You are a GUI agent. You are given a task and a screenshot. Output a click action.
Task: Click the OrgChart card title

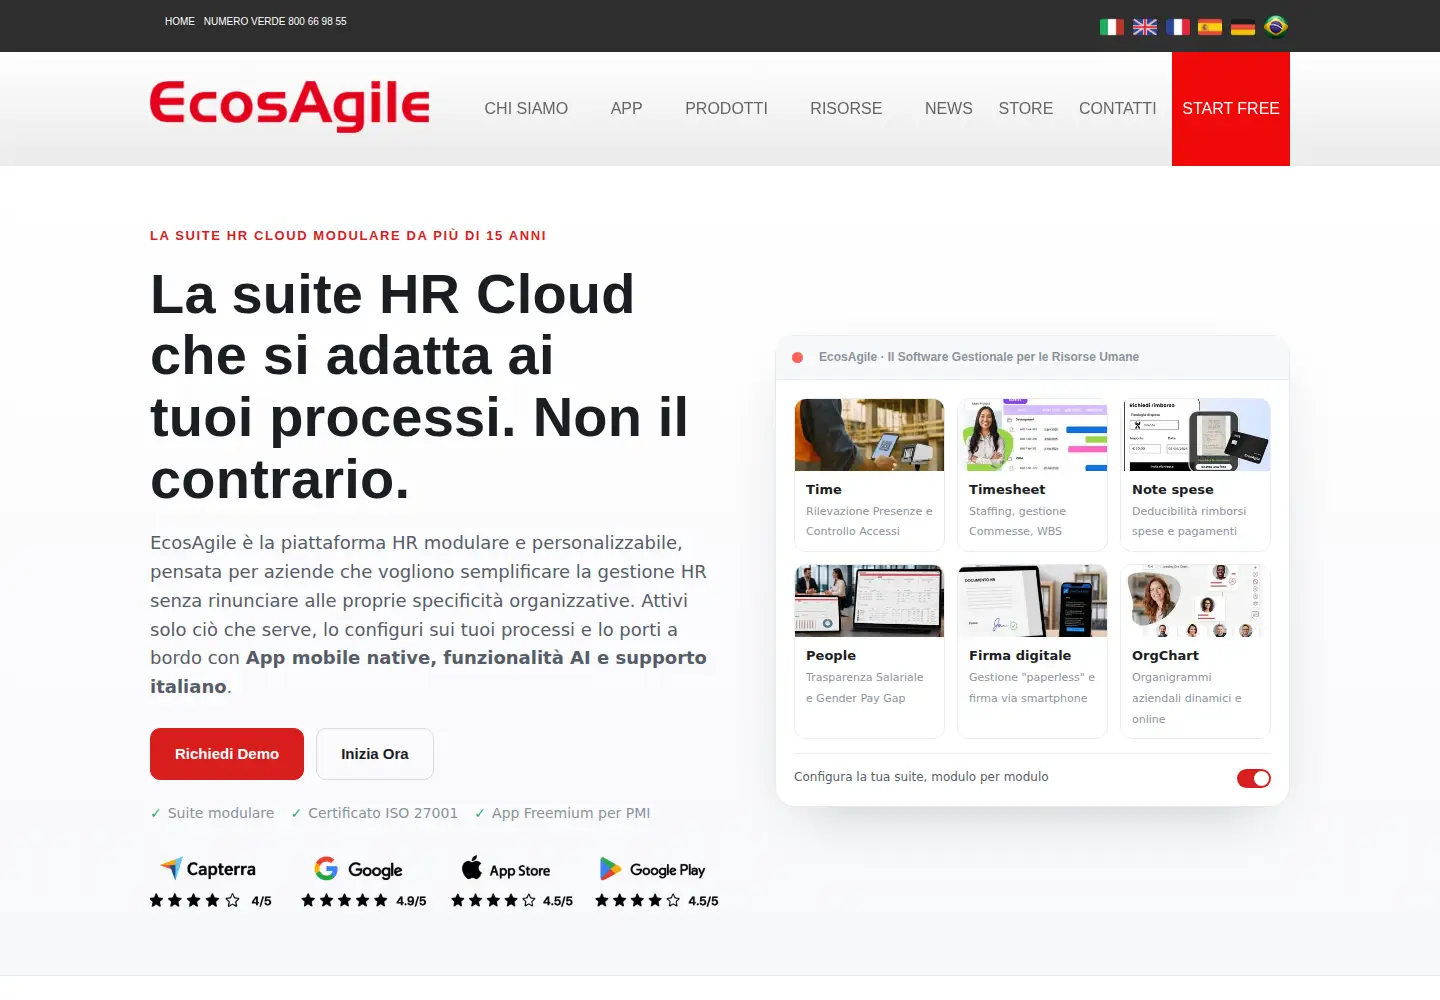click(1165, 655)
